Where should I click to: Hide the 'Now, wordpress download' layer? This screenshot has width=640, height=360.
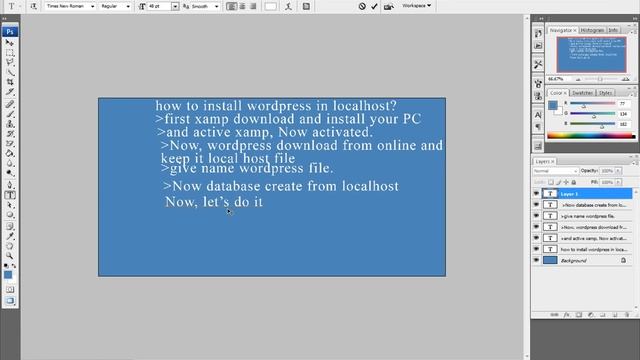click(x=536, y=227)
